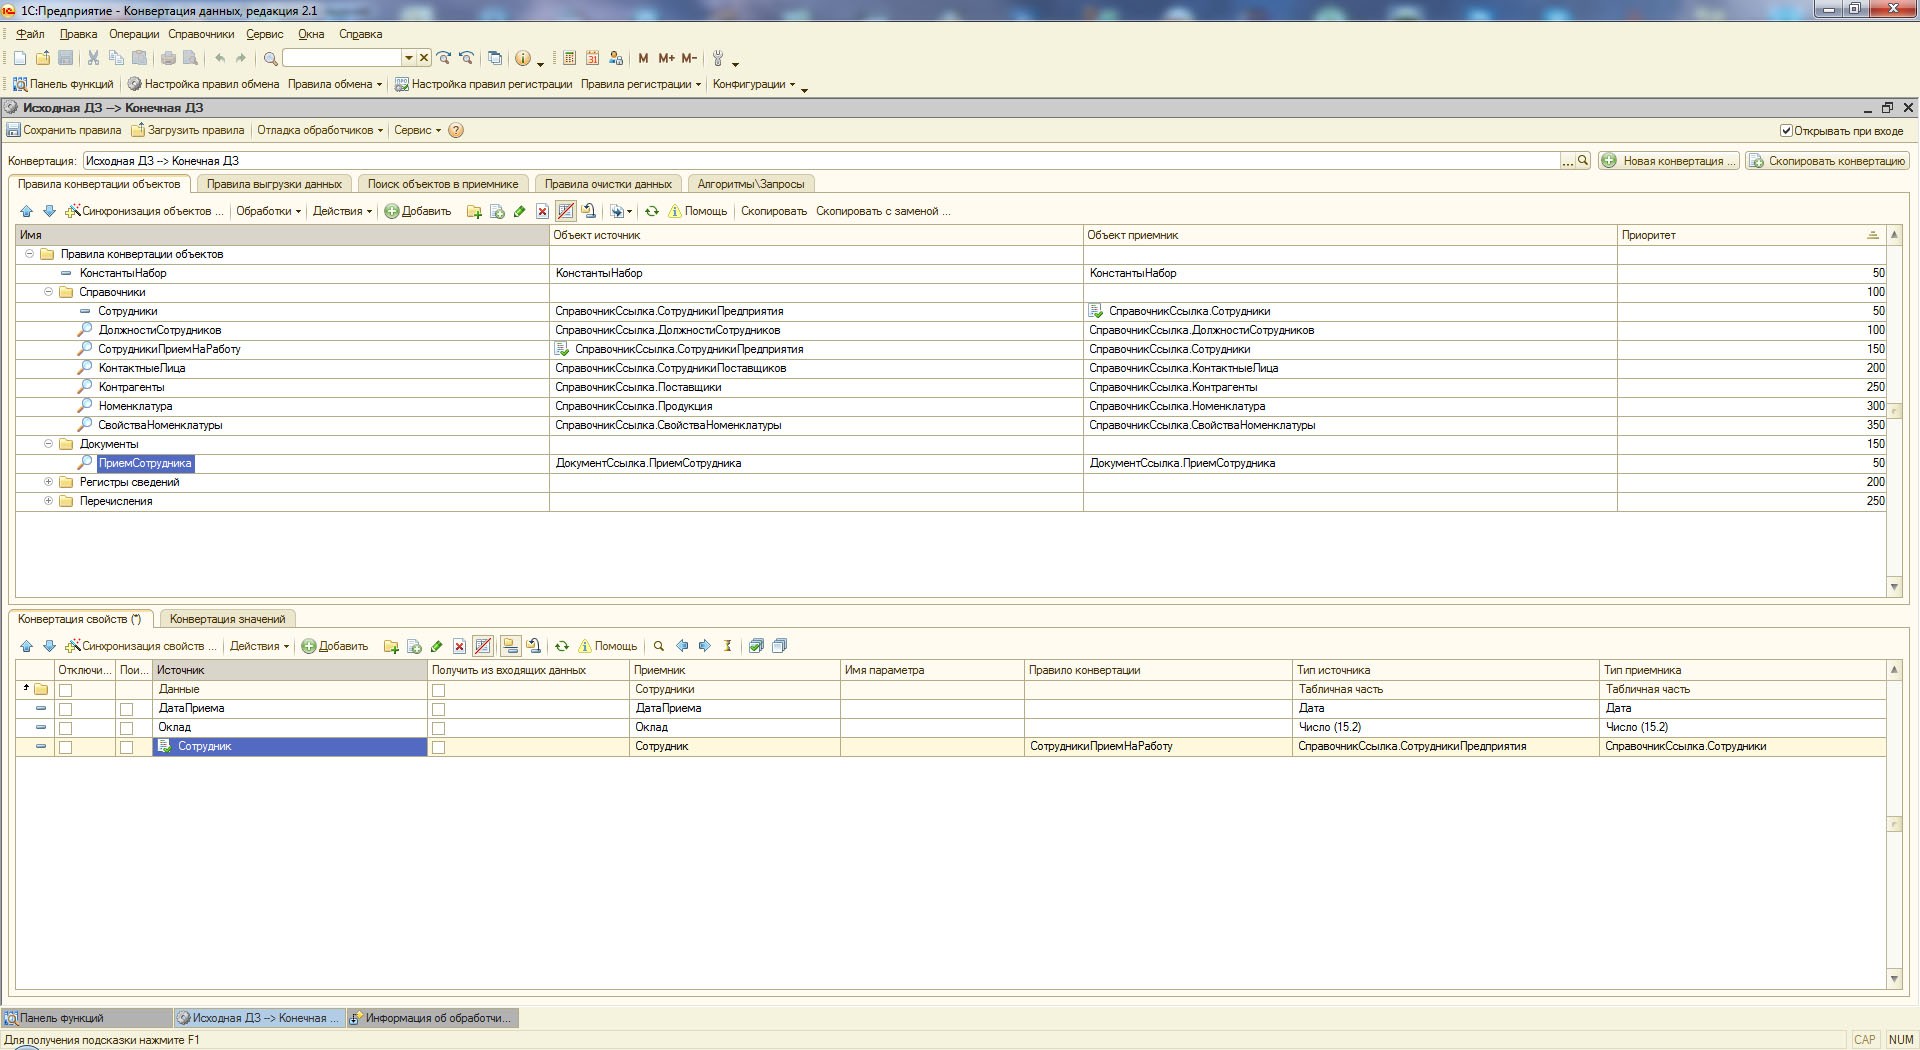Open the 'Отладка обработчиков' dropdown
1920x1050 pixels.
319,130
